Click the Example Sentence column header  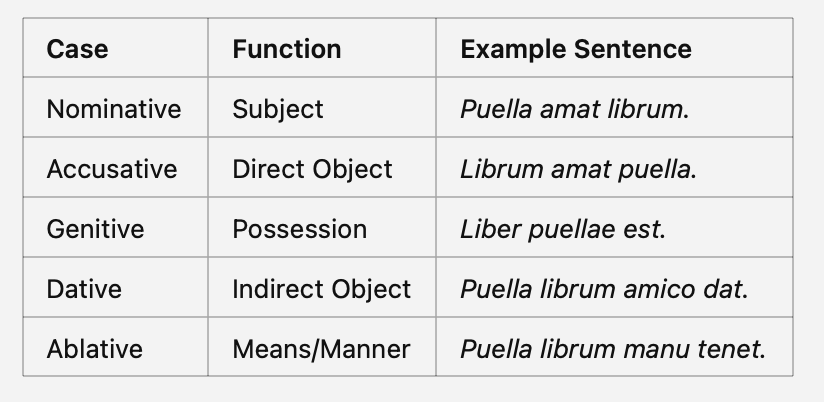(576, 48)
